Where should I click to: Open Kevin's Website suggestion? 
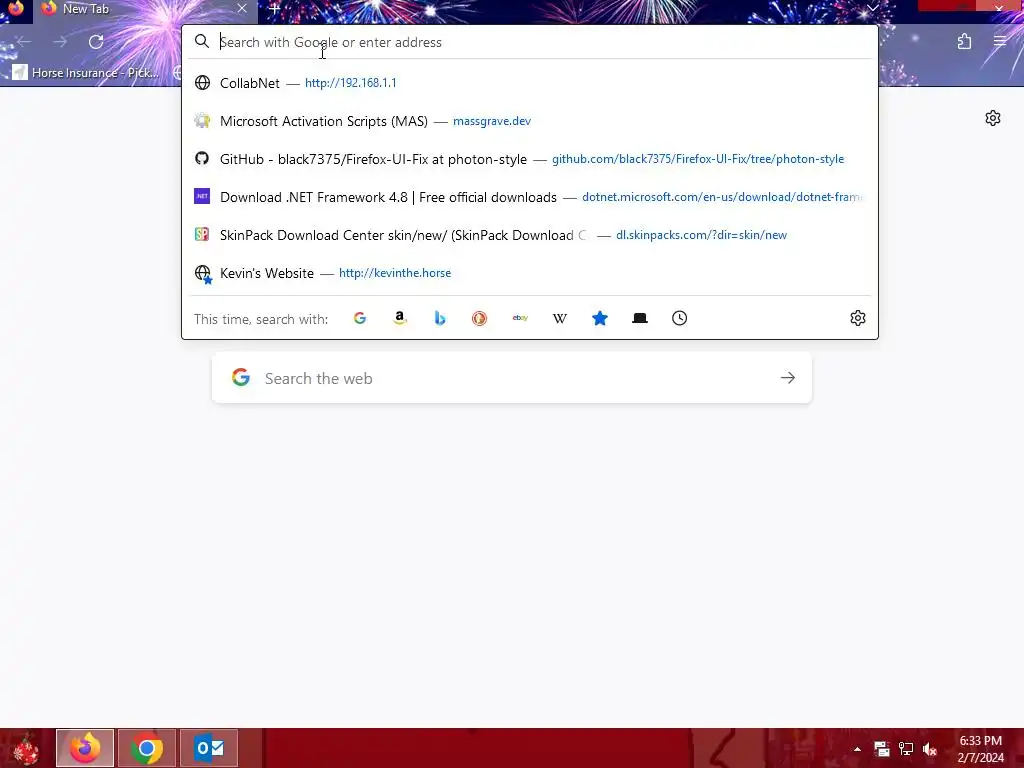coord(530,273)
